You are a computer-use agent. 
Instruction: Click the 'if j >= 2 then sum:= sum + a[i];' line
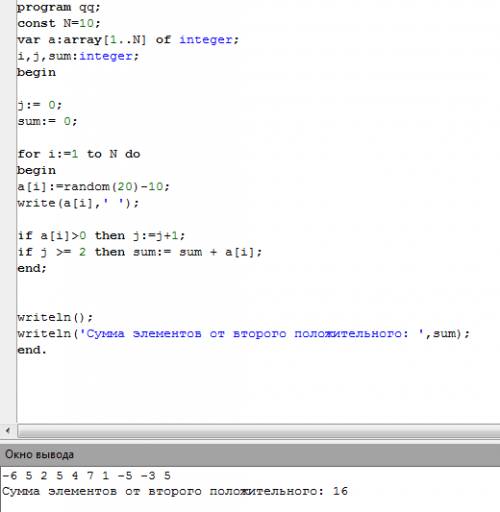point(140,252)
